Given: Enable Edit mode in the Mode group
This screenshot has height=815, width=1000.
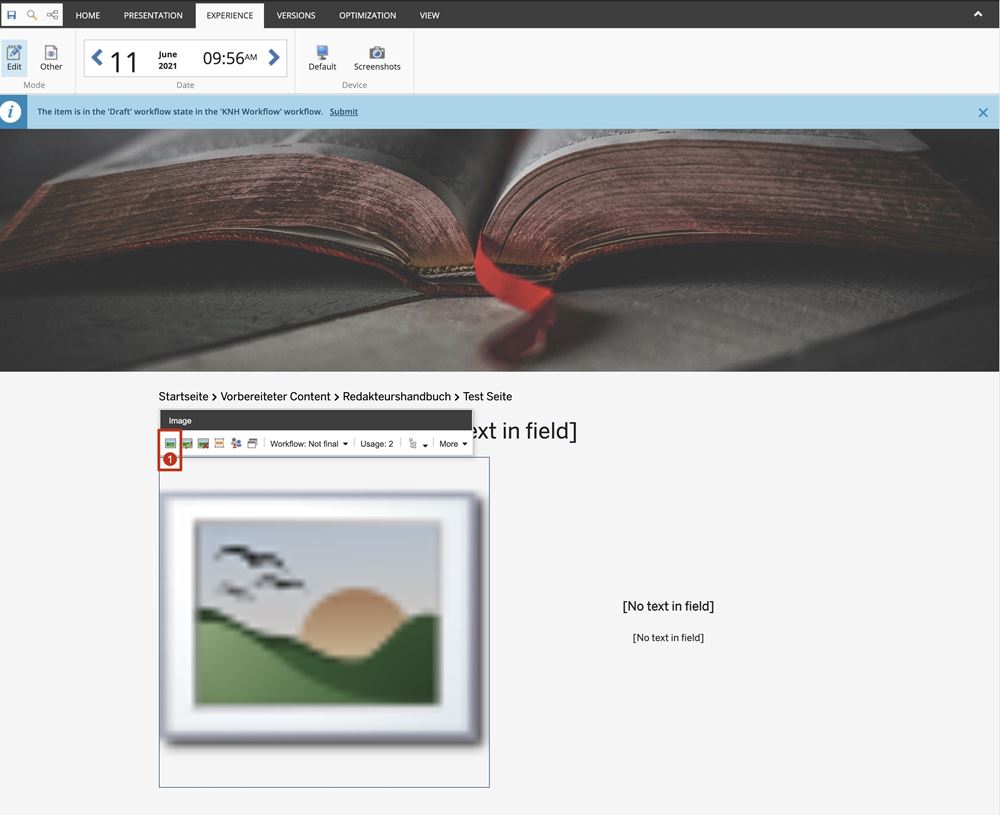Looking at the screenshot, I should point(14,58).
